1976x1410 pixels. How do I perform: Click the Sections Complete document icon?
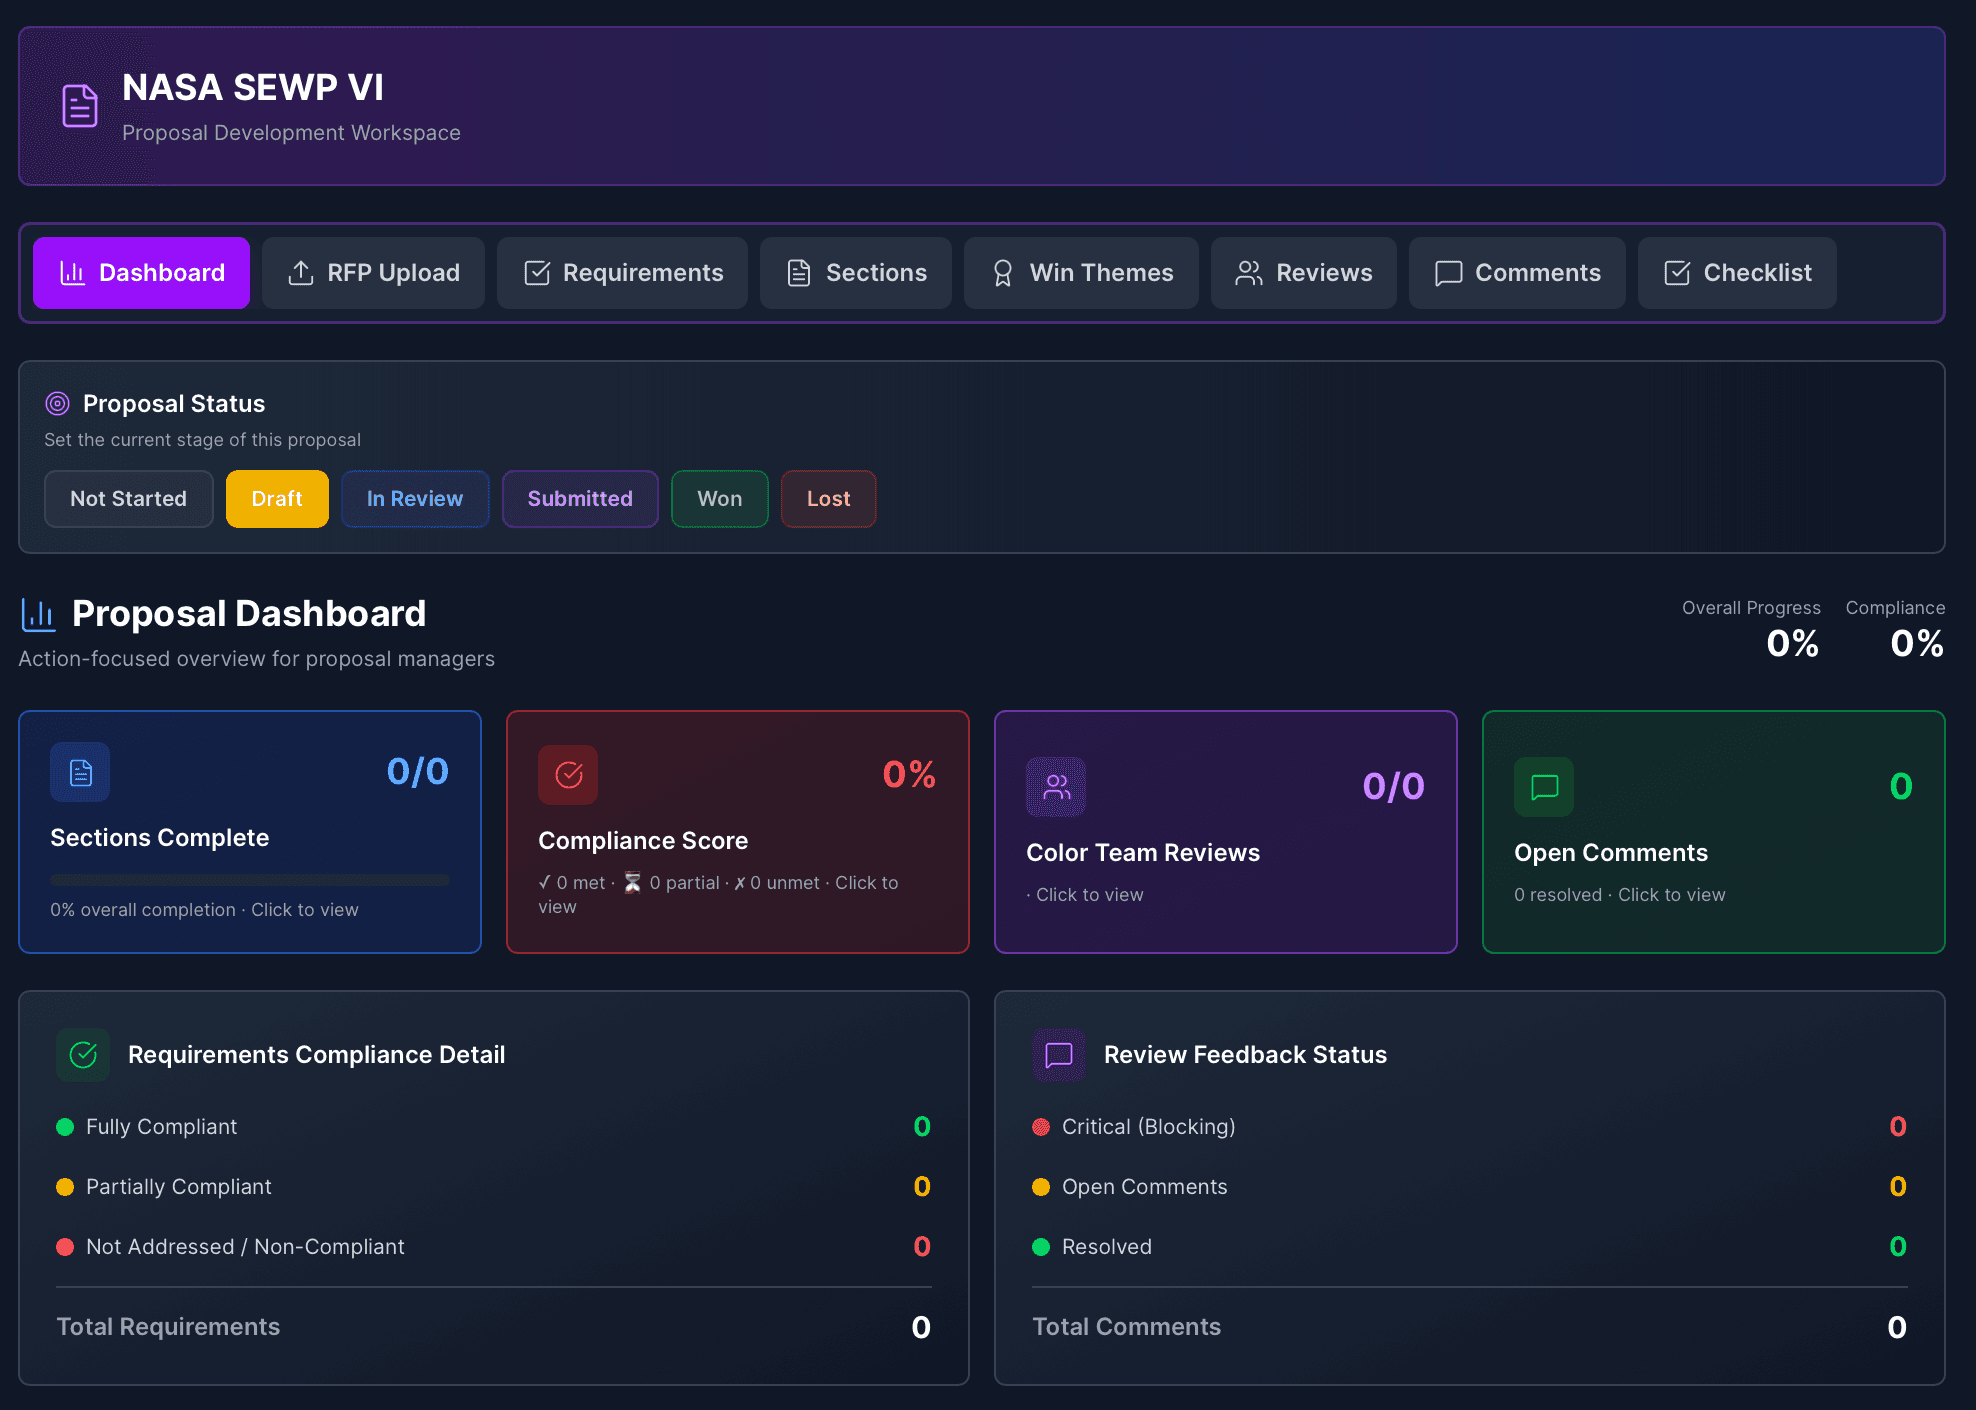(79, 771)
